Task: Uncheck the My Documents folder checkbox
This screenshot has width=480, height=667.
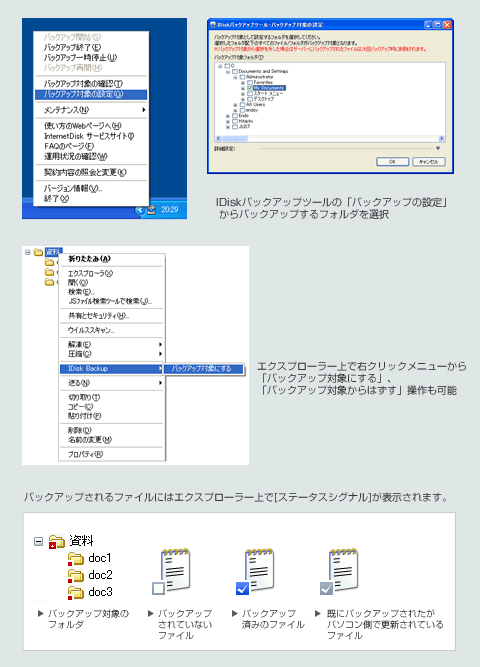Action: point(250,88)
